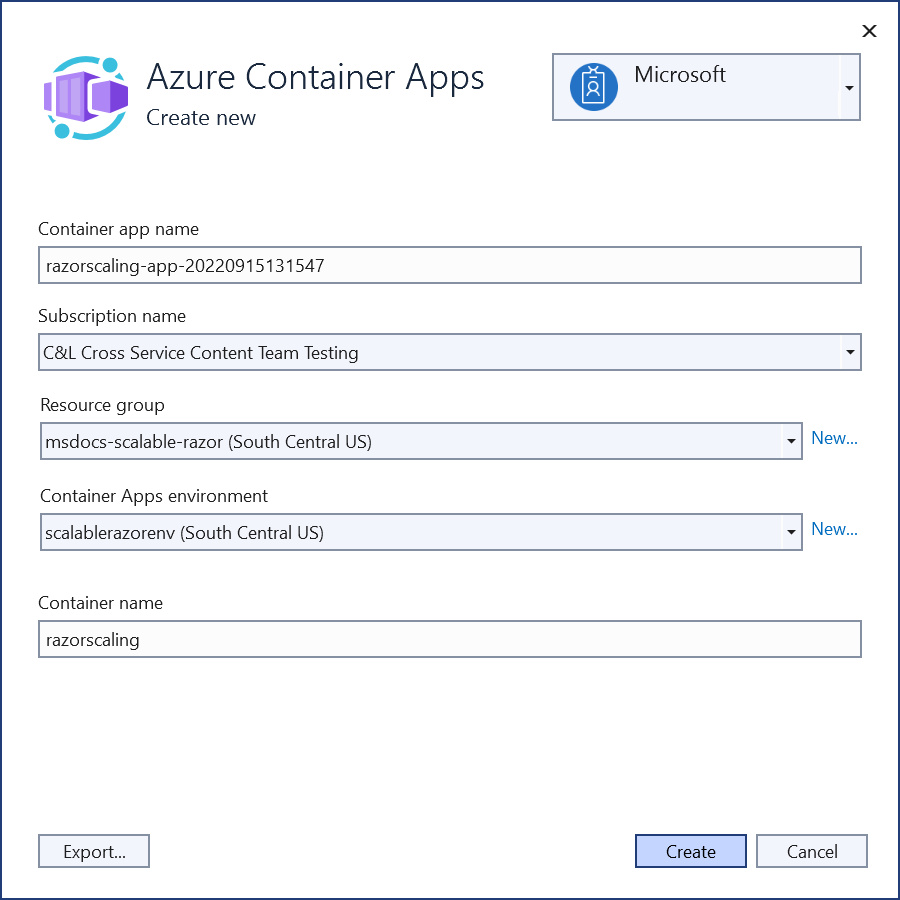Focus the Container app name text field
Image resolution: width=900 pixels, height=900 pixels.
[449, 266]
